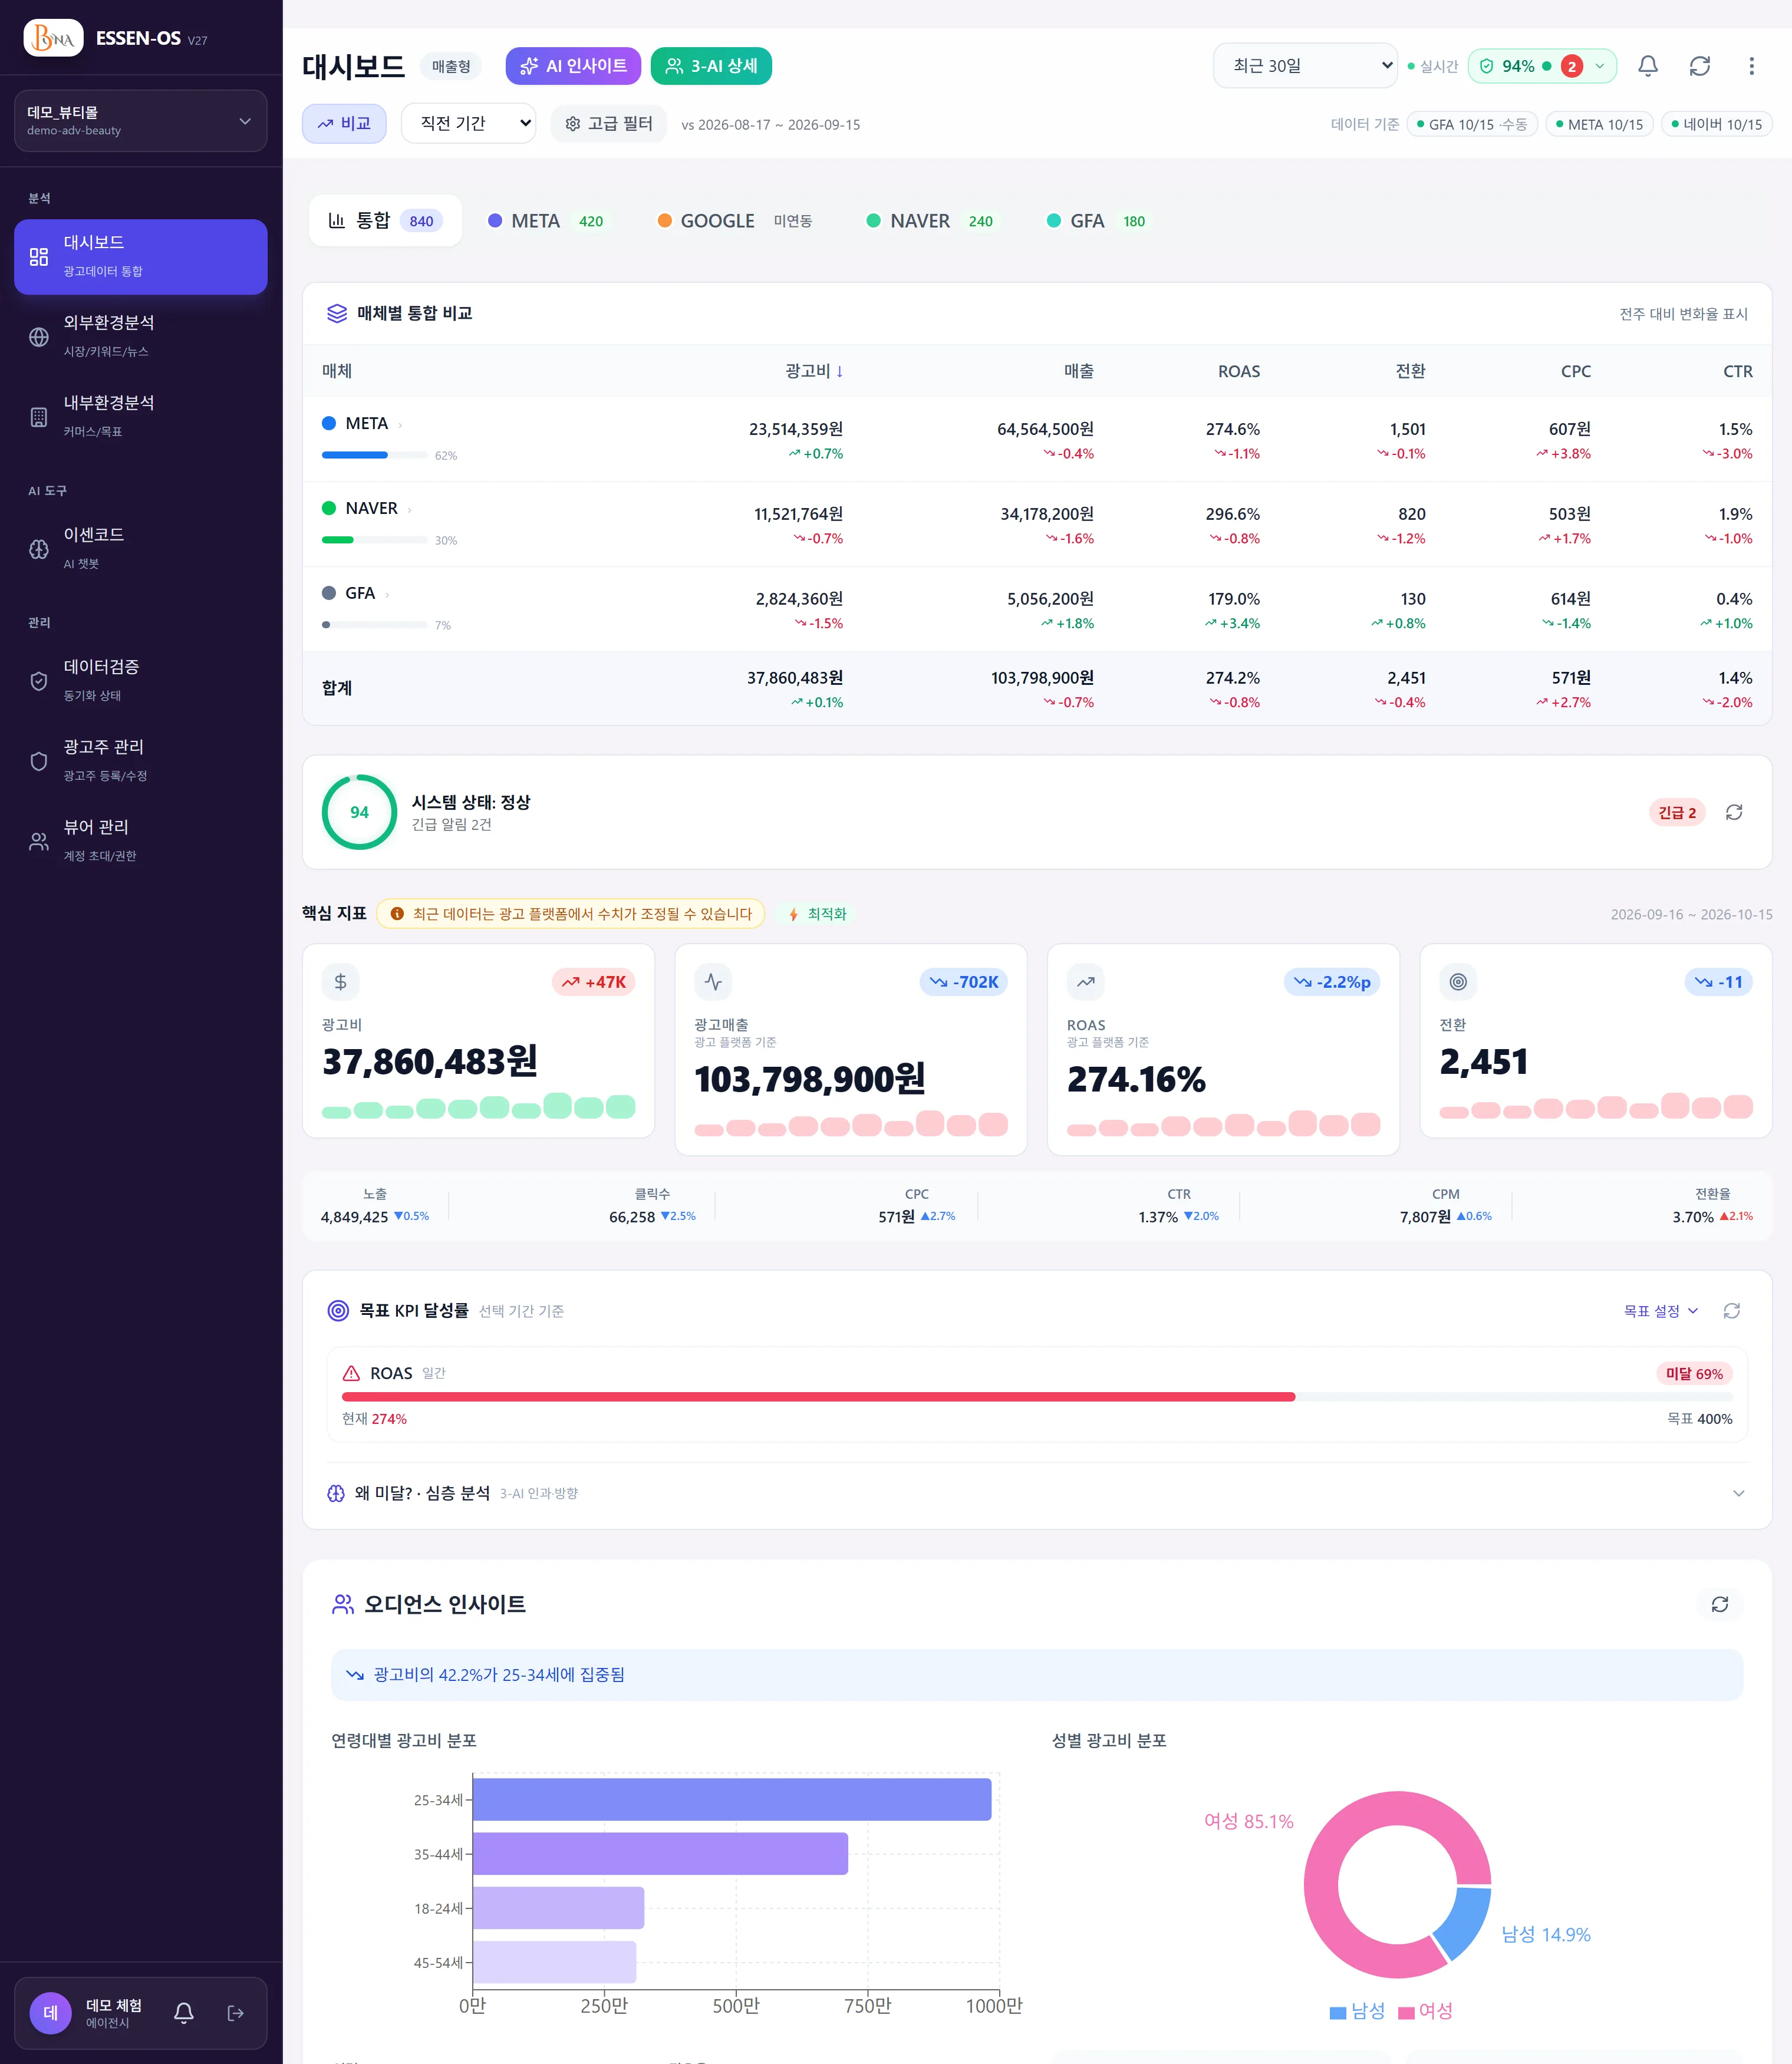Click the 25-34세 bar in age chart
This screenshot has height=2064, width=1792.
[x=732, y=1799]
